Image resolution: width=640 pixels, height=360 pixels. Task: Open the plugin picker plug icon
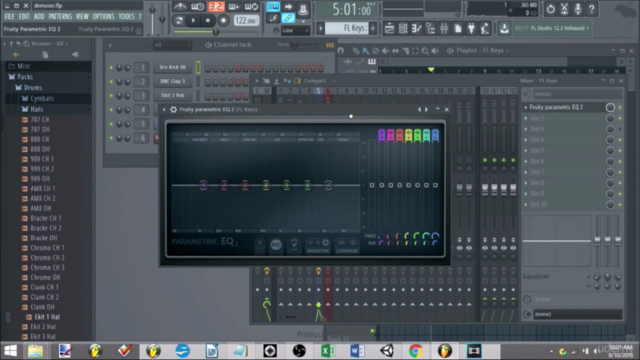tap(471, 29)
